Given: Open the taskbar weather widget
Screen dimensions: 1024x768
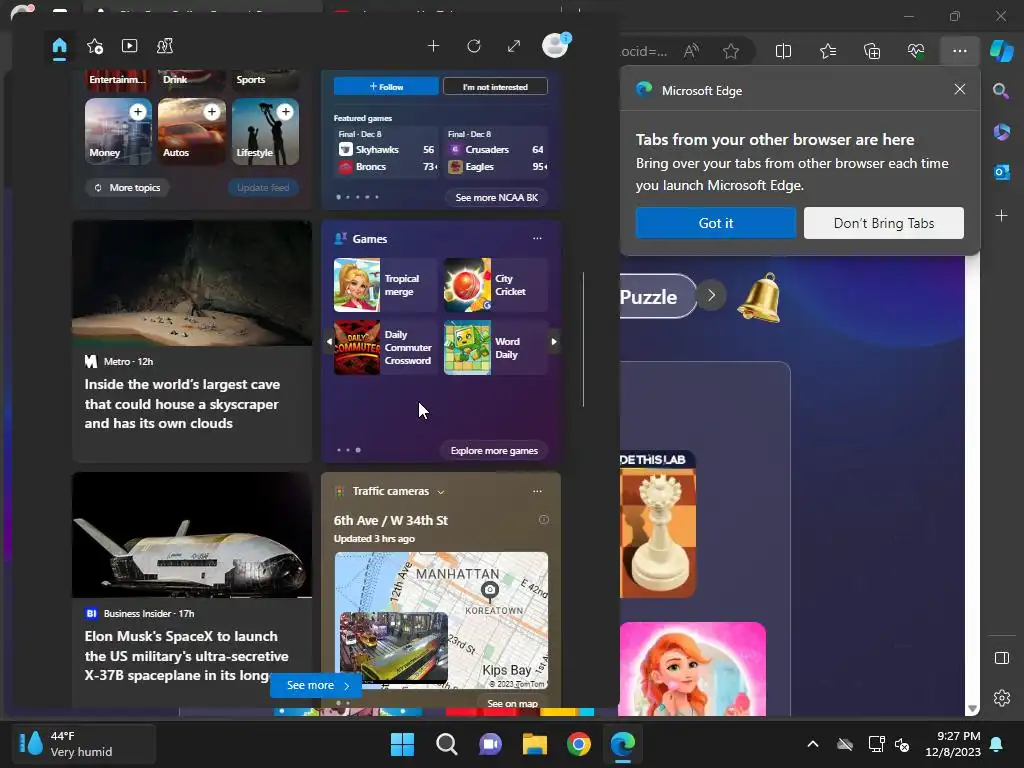Looking at the screenshot, I should (x=84, y=743).
